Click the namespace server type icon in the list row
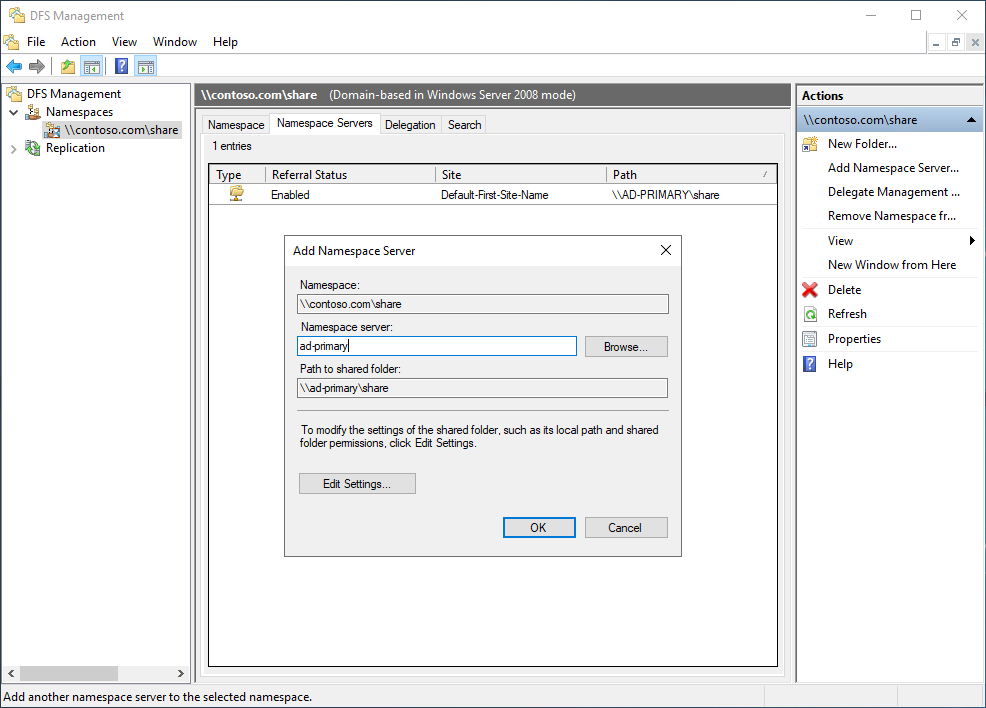 click(236, 194)
